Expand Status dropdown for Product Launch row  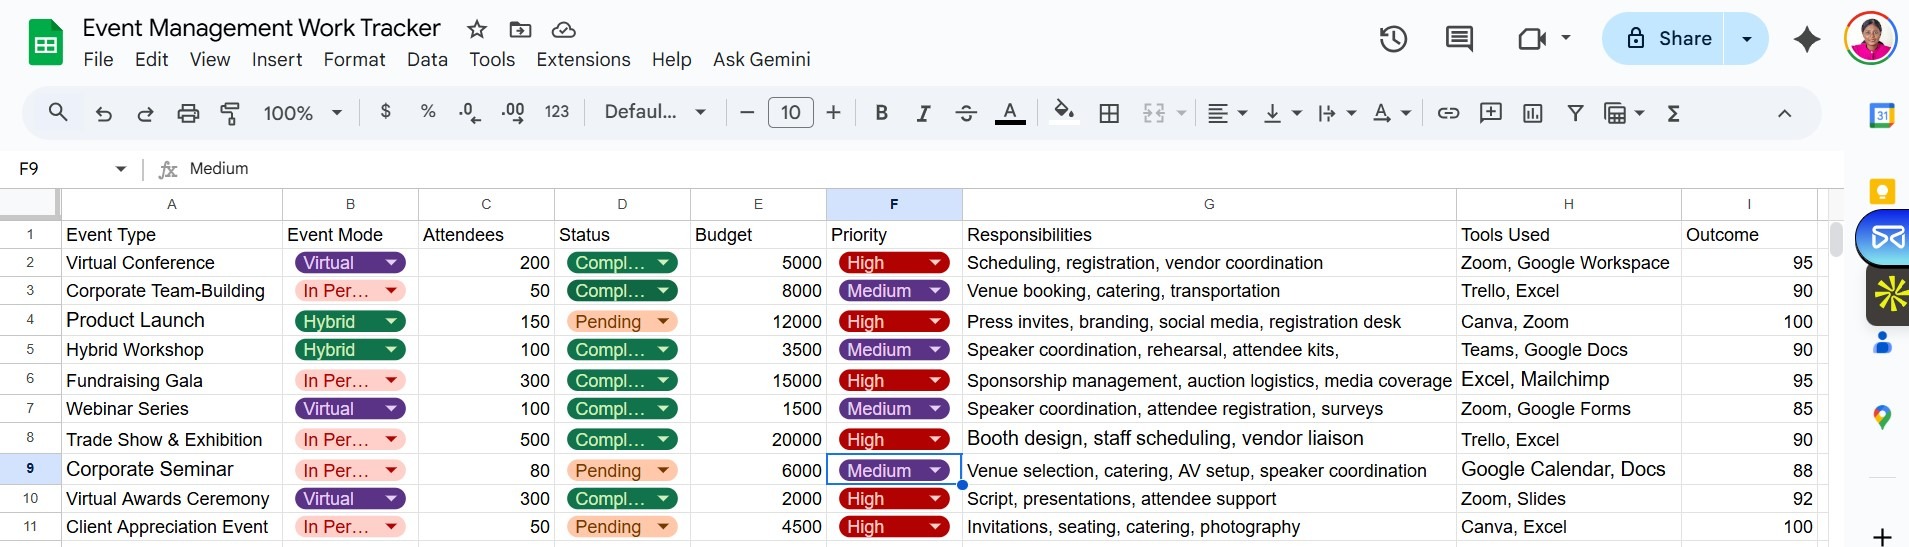point(662,321)
